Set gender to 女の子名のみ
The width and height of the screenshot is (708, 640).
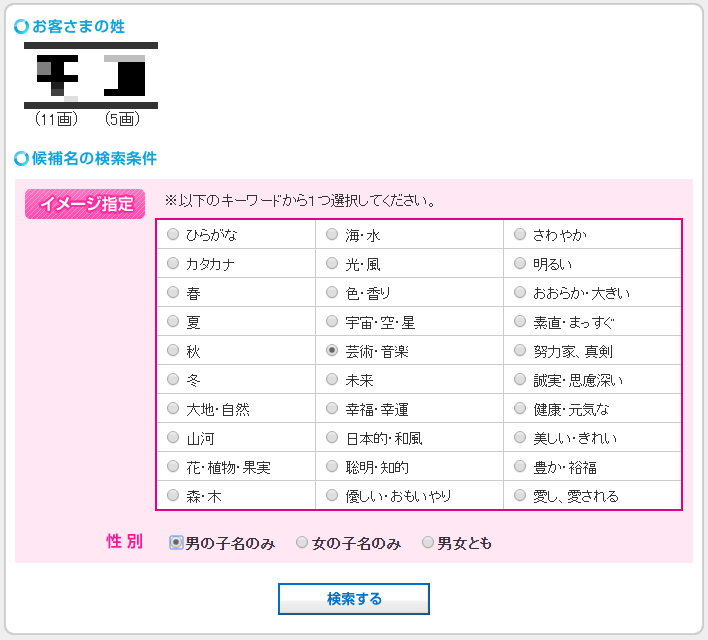click(x=302, y=542)
